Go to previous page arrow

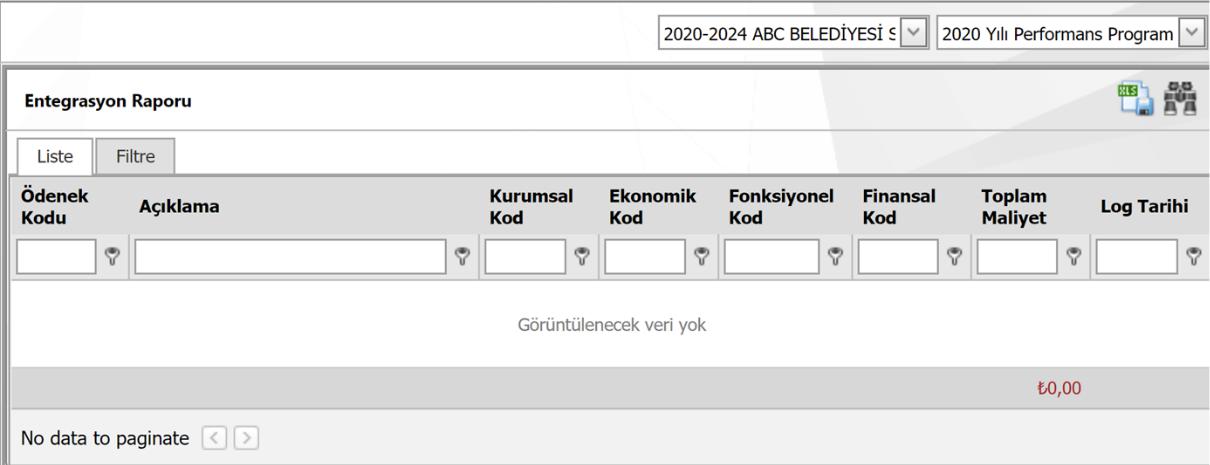pos(213,438)
